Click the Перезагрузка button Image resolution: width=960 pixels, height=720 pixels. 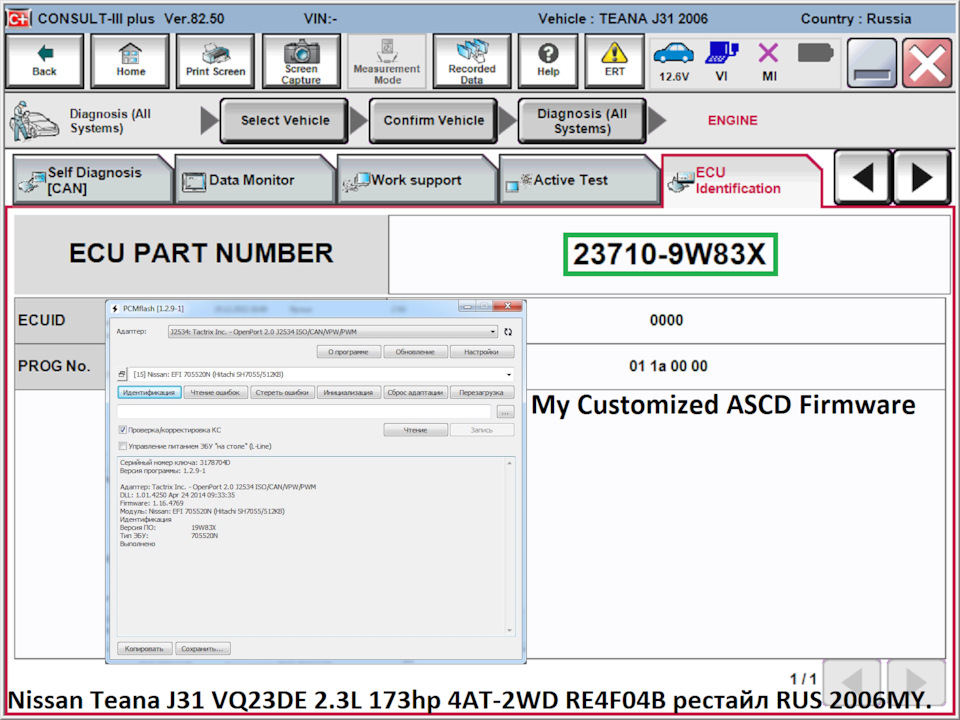click(482, 392)
